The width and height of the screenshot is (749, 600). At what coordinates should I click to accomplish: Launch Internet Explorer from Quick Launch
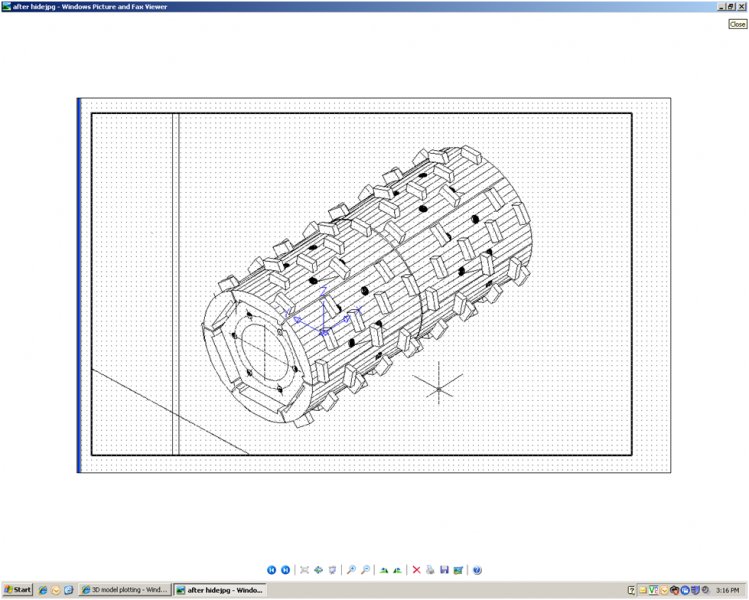43,590
